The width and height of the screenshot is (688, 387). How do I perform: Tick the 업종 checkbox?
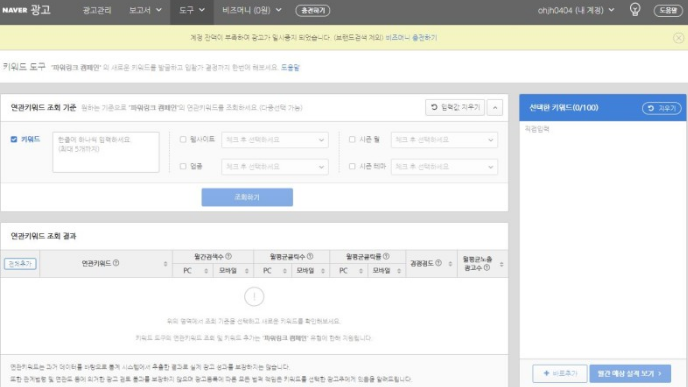click(183, 166)
